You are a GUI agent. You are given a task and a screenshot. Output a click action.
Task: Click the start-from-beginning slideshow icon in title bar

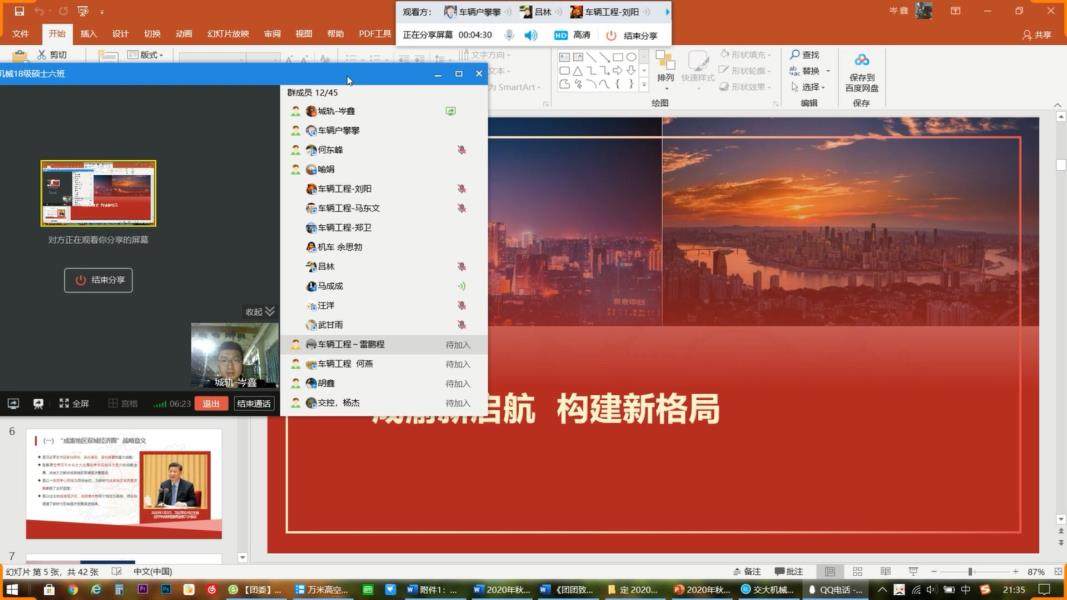click(83, 11)
